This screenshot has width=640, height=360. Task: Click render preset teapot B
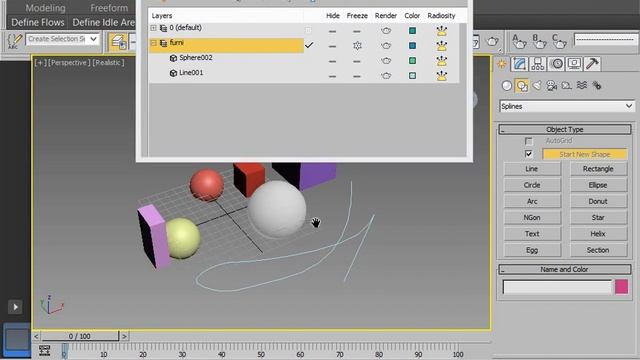[539, 41]
